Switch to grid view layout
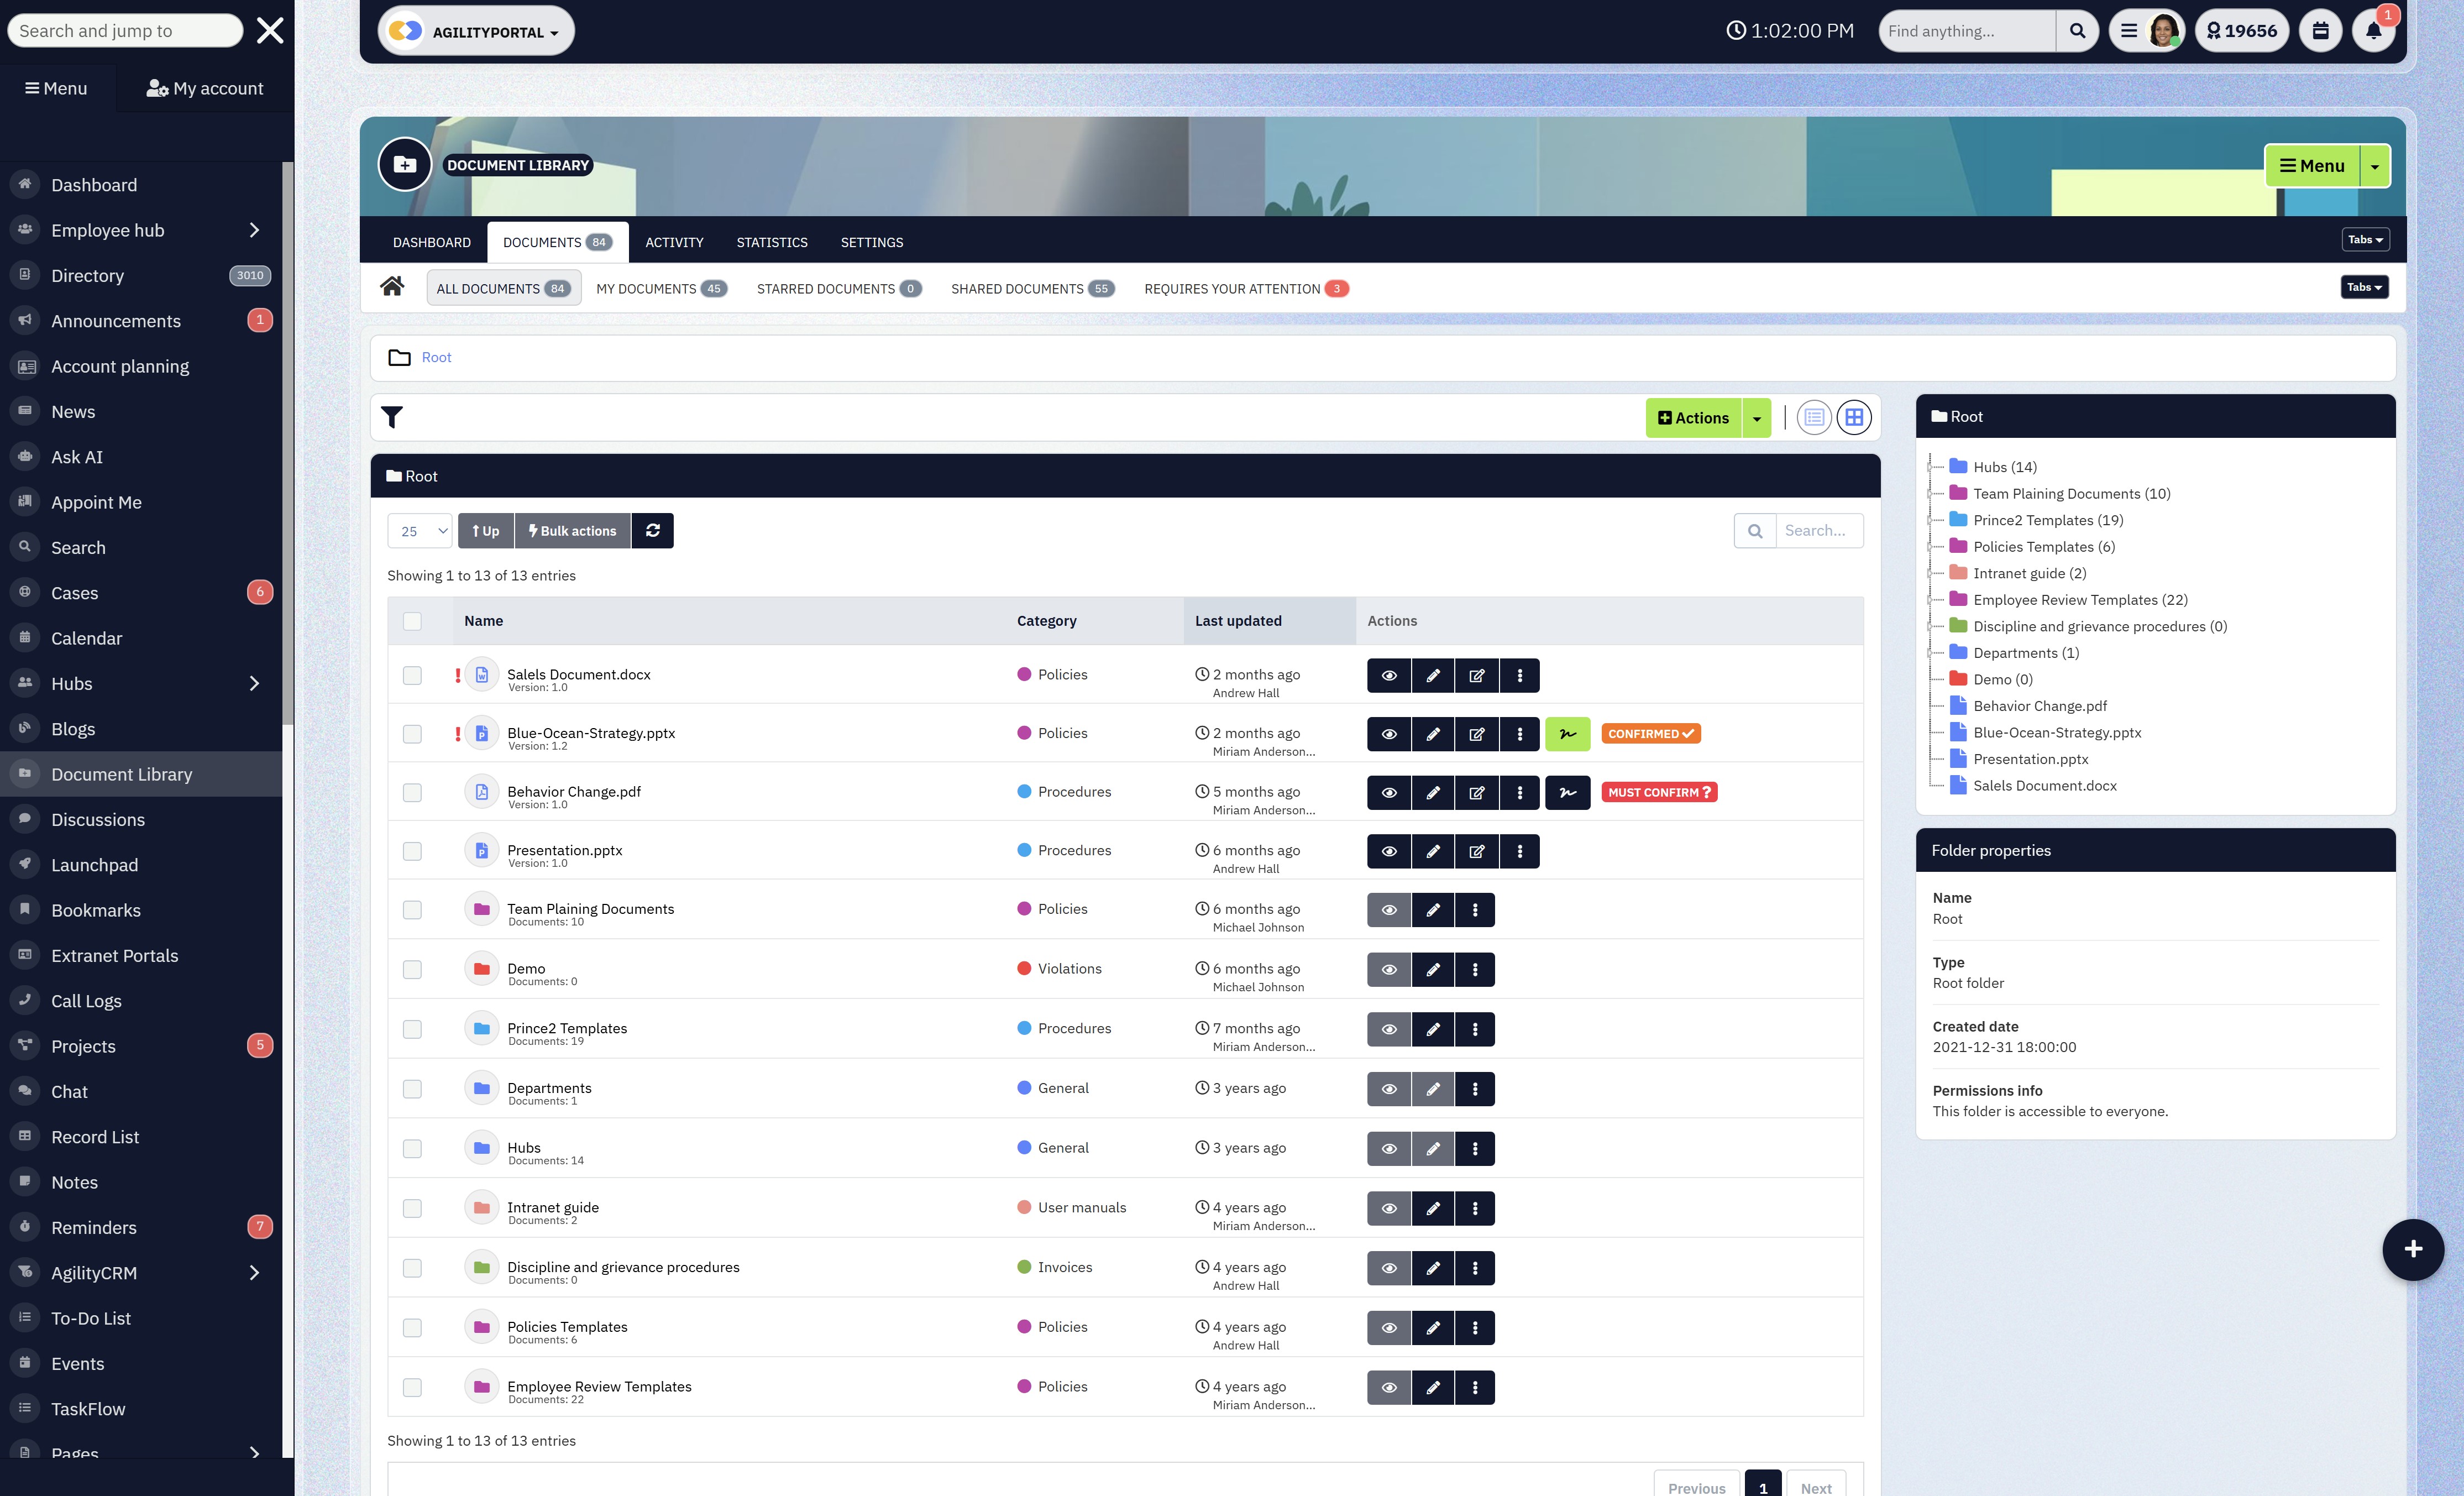Screen dimensions: 2464x1496 coord(1854,417)
